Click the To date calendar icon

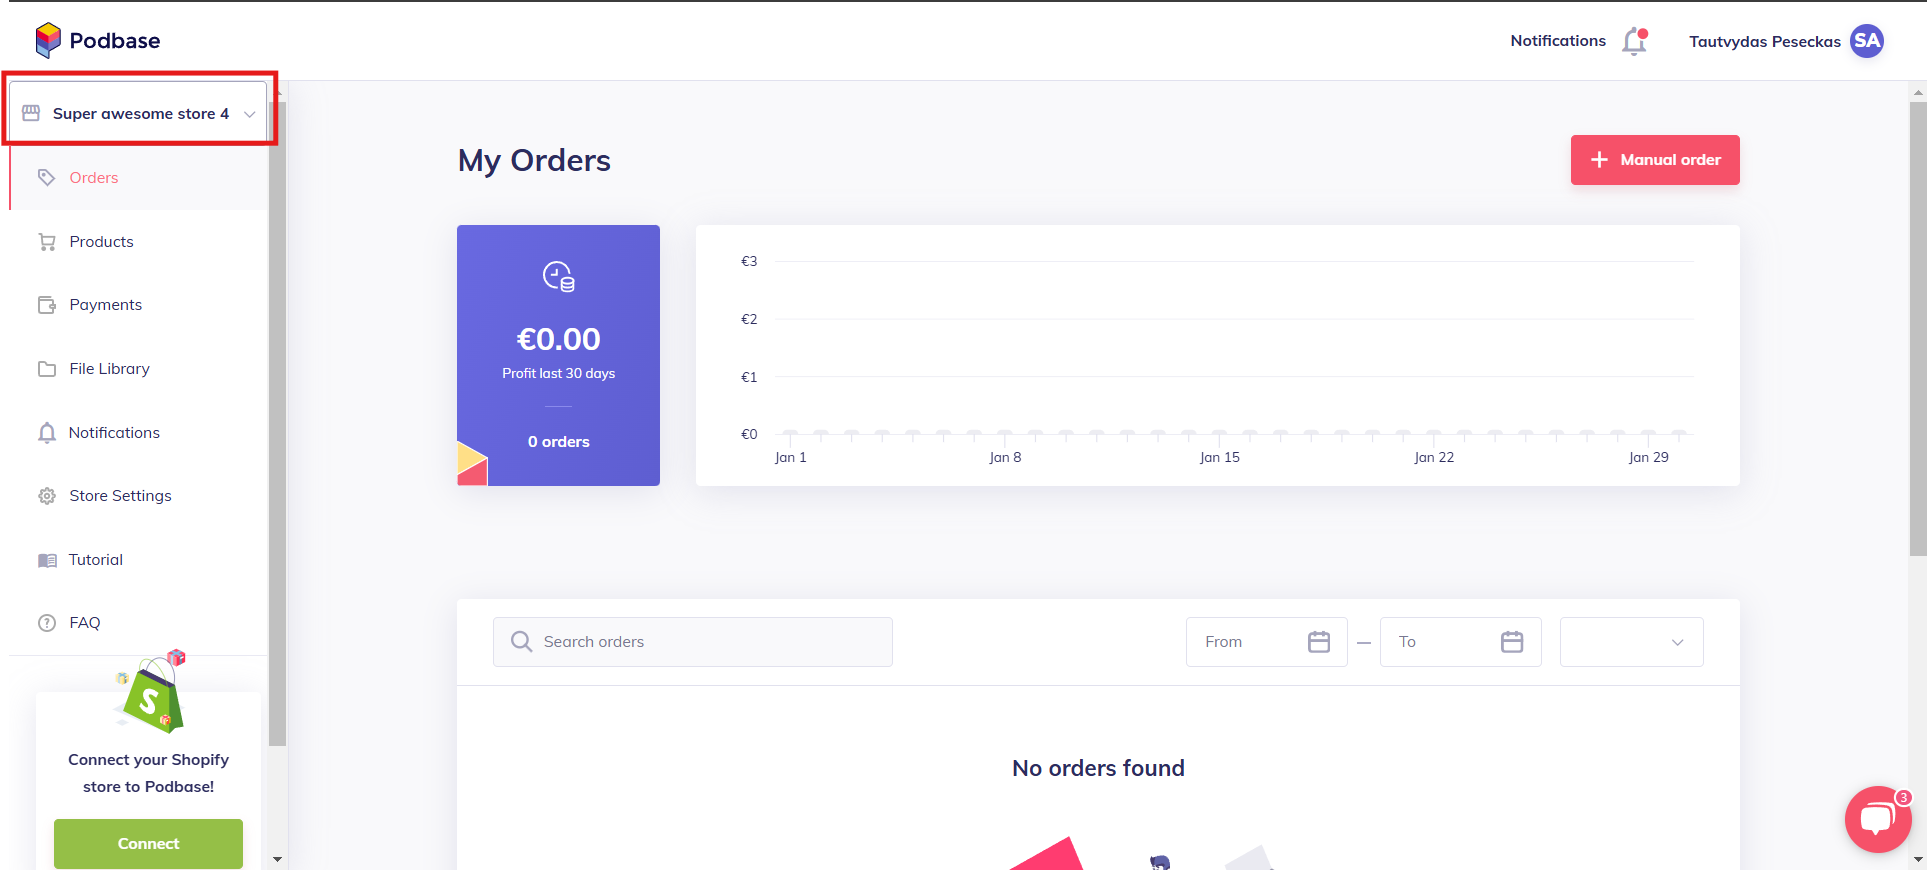[1511, 642]
